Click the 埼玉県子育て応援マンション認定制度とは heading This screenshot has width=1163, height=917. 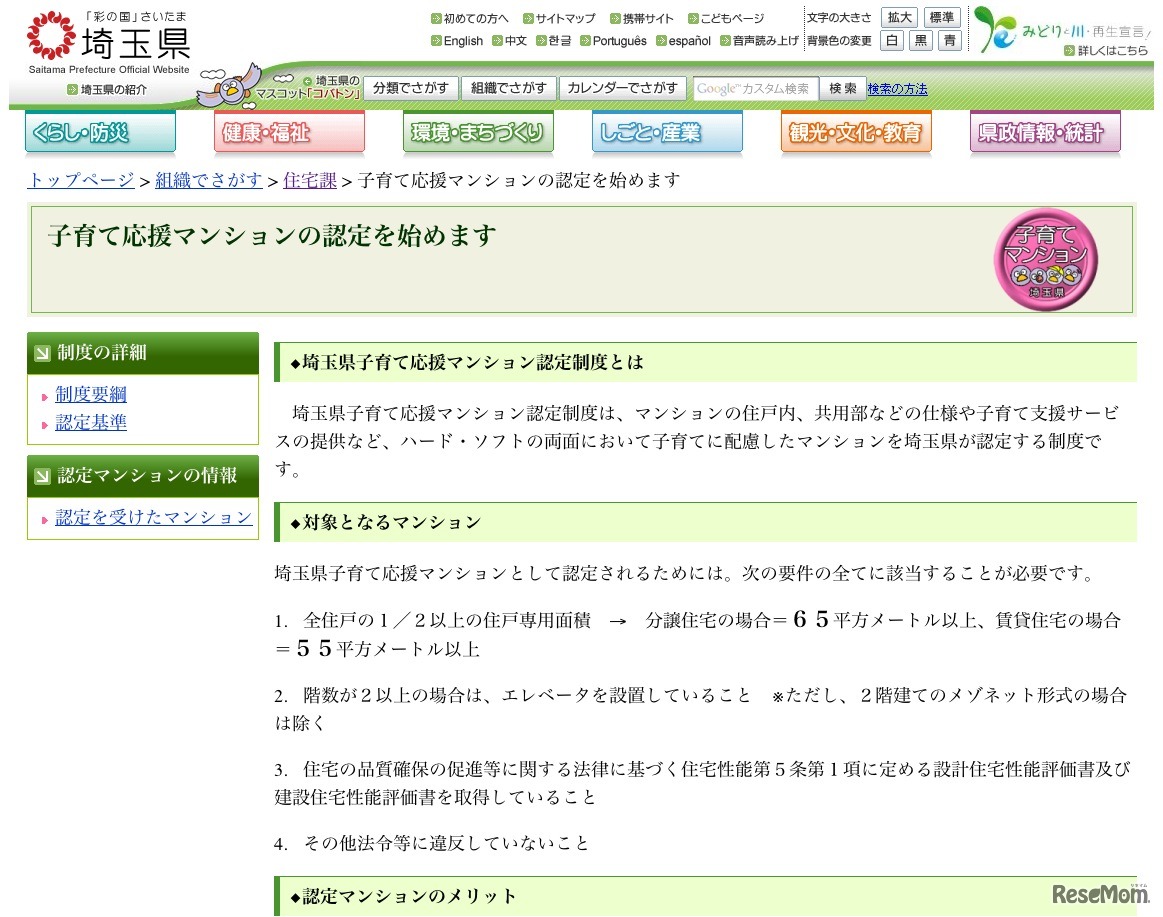coord(467,362)
